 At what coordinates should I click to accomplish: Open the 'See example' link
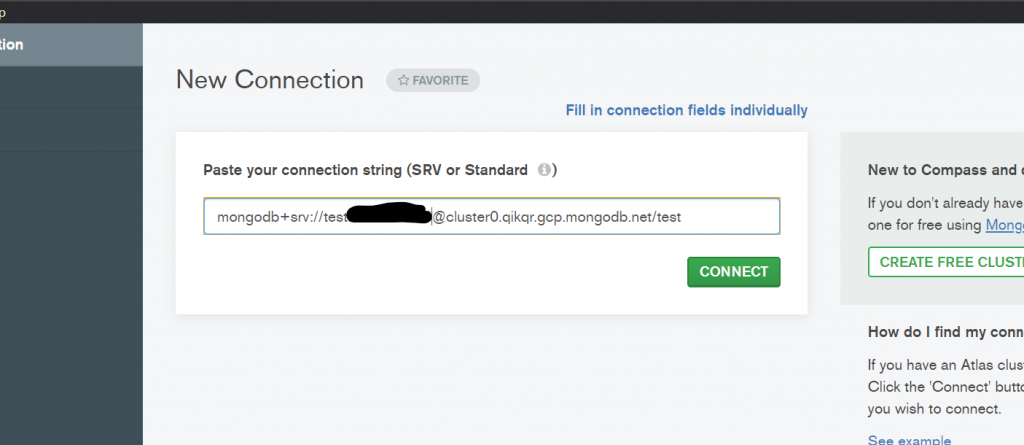point(908,439)
